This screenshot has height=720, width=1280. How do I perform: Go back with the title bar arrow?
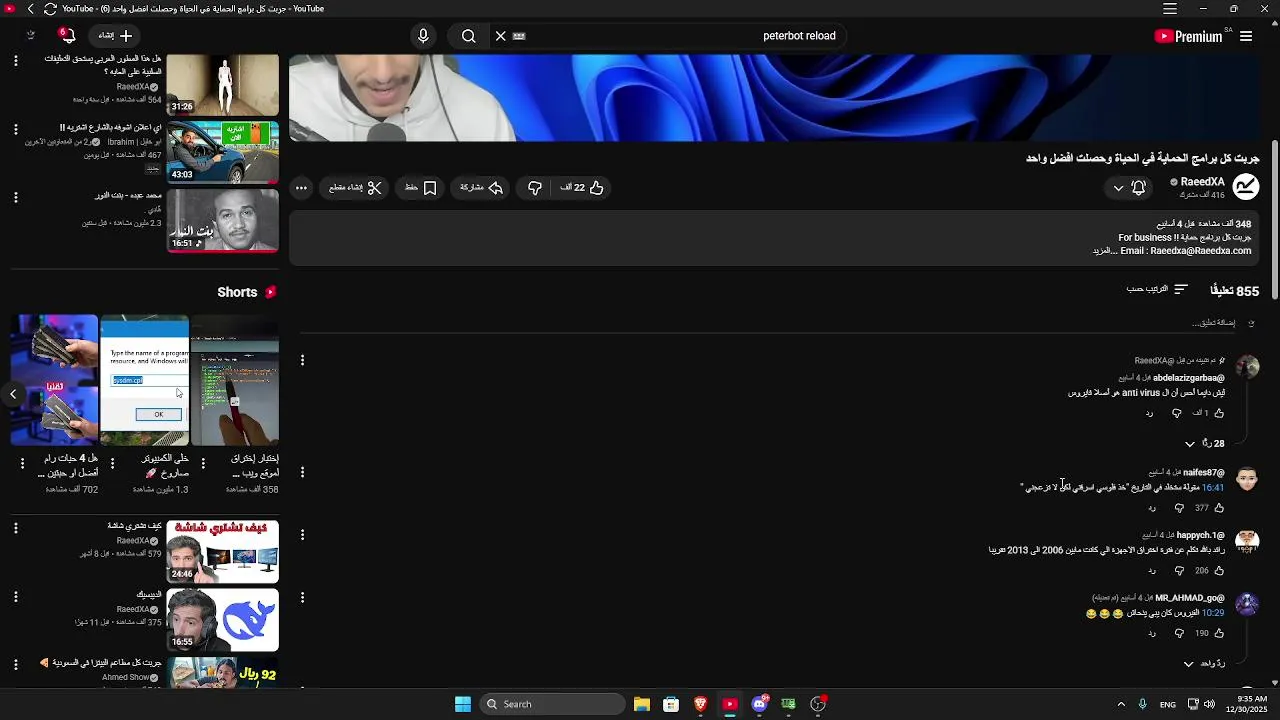coord(30,9)
